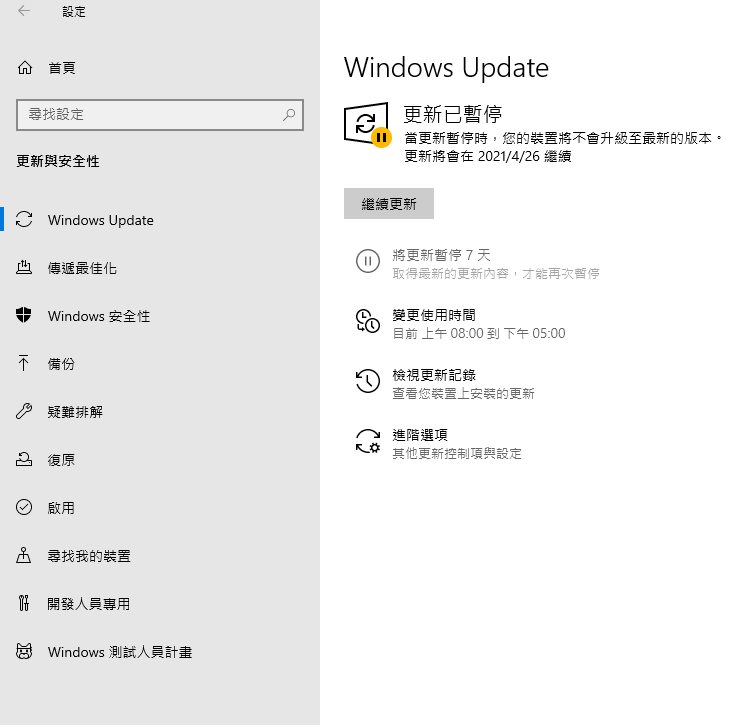Open 傳遞最佳化 settings page
This screenshot has height=725, width=751.
(160, 268)
